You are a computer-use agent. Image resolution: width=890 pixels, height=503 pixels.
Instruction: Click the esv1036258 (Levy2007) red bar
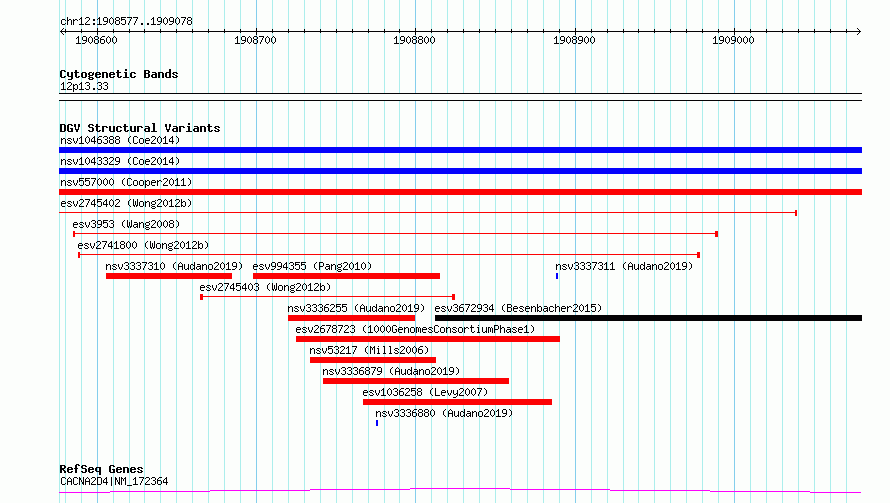pyautogui.click(x=457, y=402)
